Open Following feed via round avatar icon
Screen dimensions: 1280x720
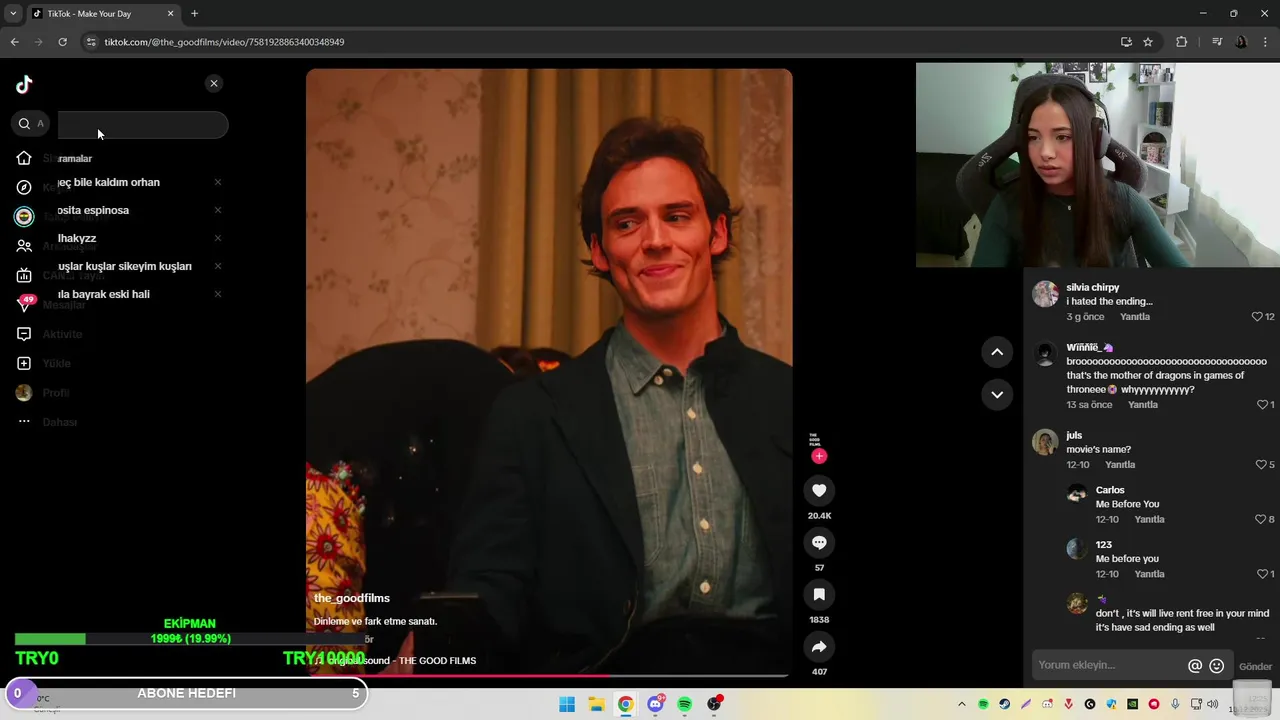coord(24,216)
